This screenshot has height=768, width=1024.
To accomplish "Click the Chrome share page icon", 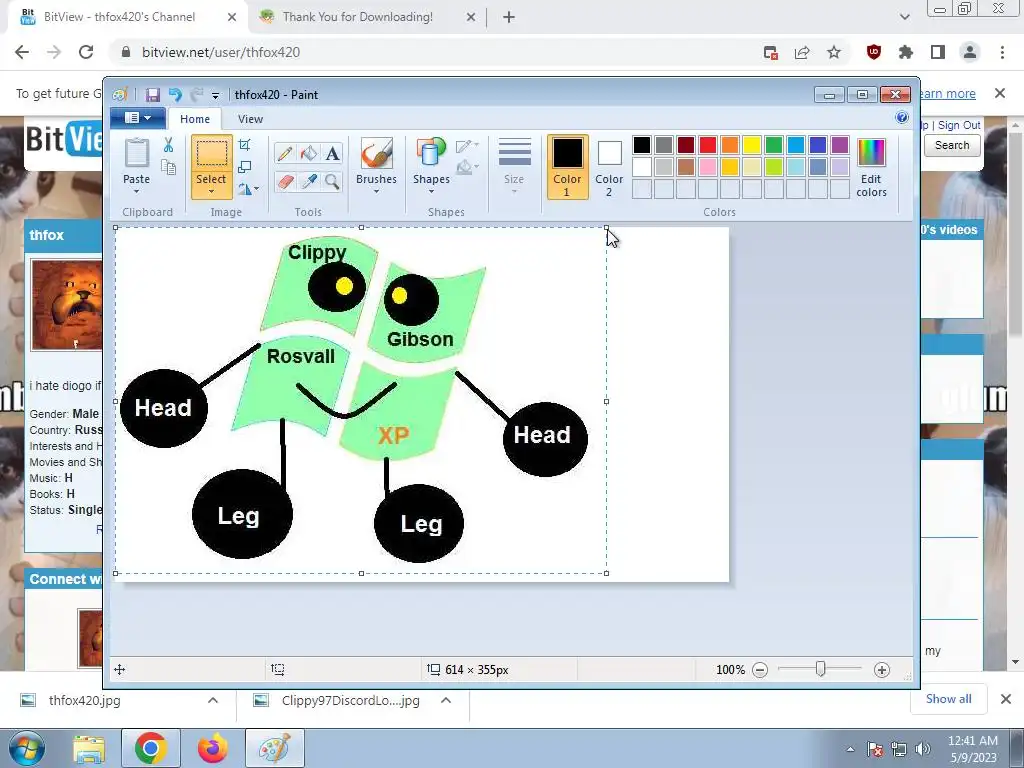I will (802, 52).
